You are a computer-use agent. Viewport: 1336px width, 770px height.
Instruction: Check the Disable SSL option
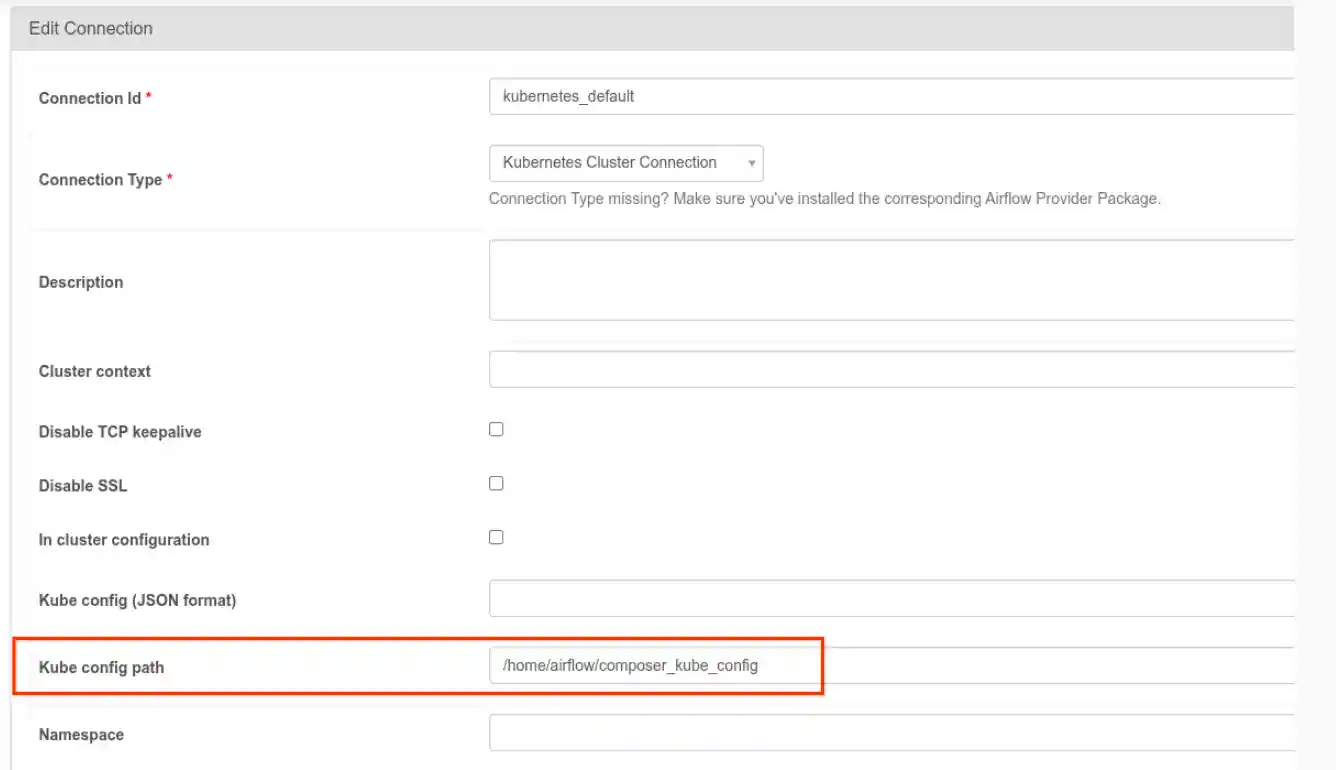pyautogui.click(x=496, y=482)
